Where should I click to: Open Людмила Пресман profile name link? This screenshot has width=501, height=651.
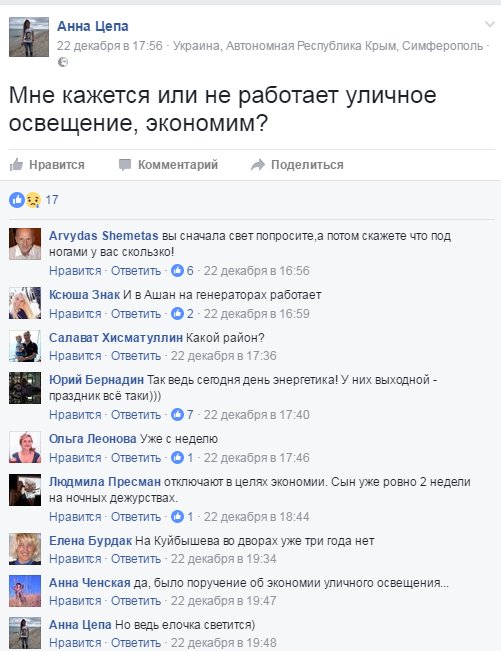coord(105,482)
